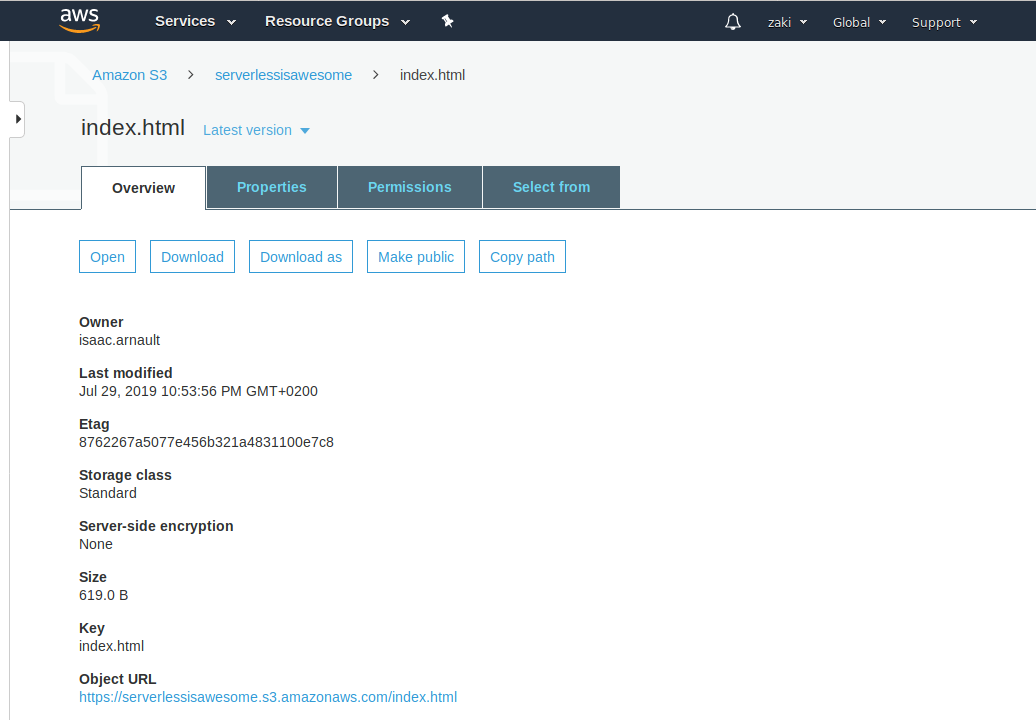The height and width of the screenshot is (720, 1036).
Task: Open the Select from tab
Action: point(551,186)
